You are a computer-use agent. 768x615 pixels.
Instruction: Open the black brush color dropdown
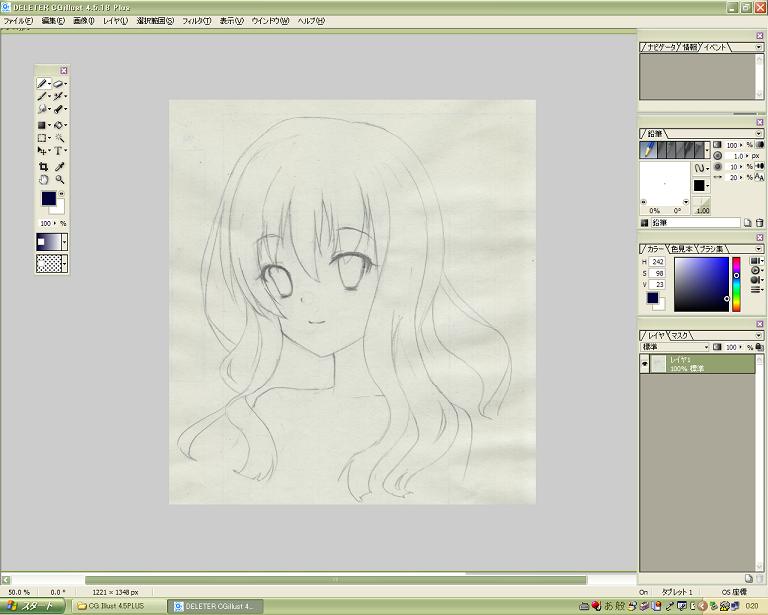(x=701, y=186)
